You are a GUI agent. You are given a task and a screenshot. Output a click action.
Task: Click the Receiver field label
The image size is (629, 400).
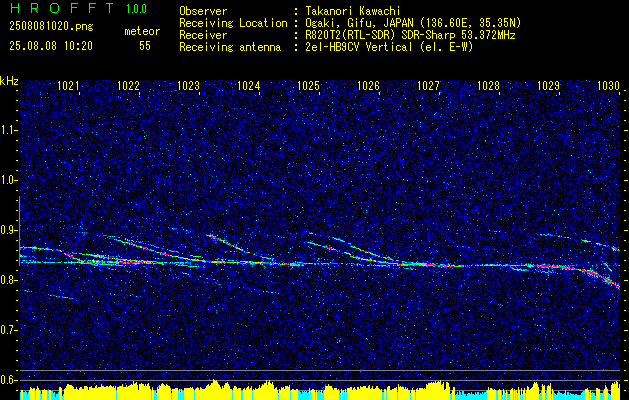click(203, 35)
